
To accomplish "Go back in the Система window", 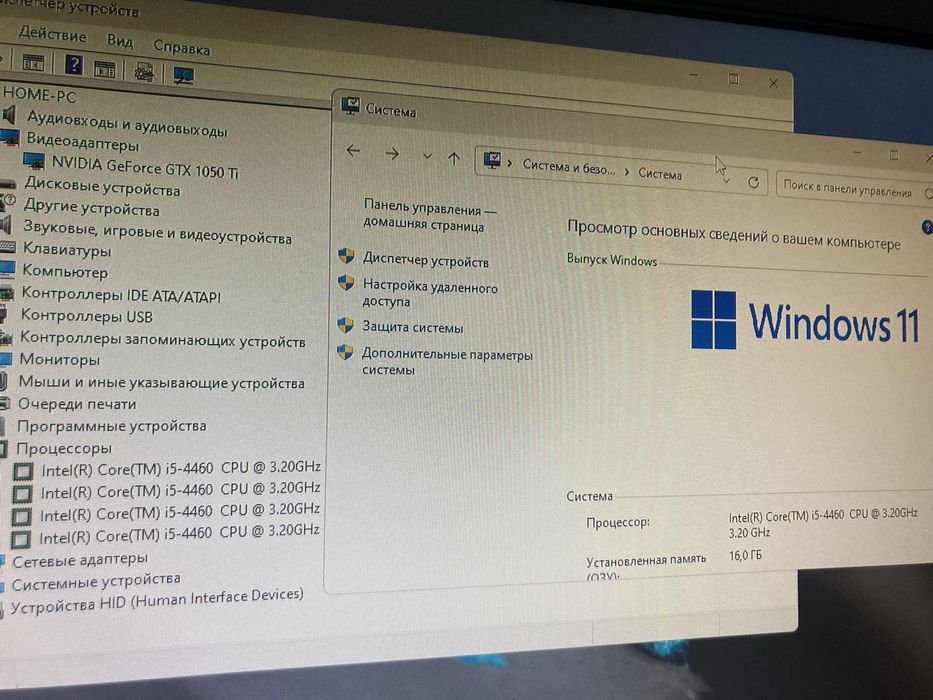I will click(x=353, y=151).
